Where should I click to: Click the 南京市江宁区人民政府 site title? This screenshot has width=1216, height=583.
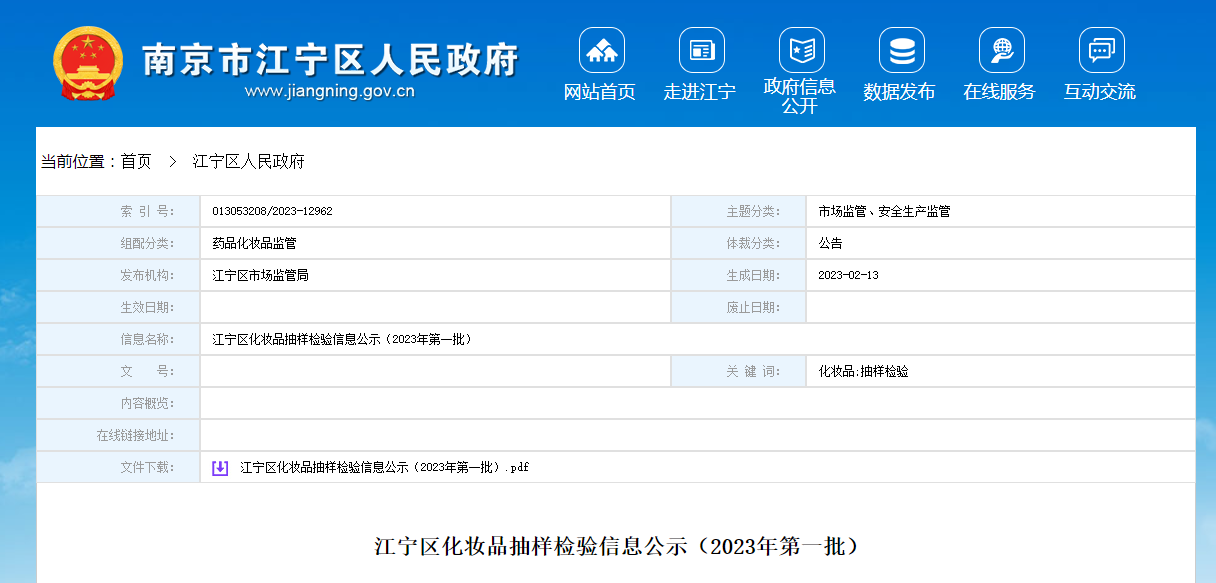click(330, 60)
